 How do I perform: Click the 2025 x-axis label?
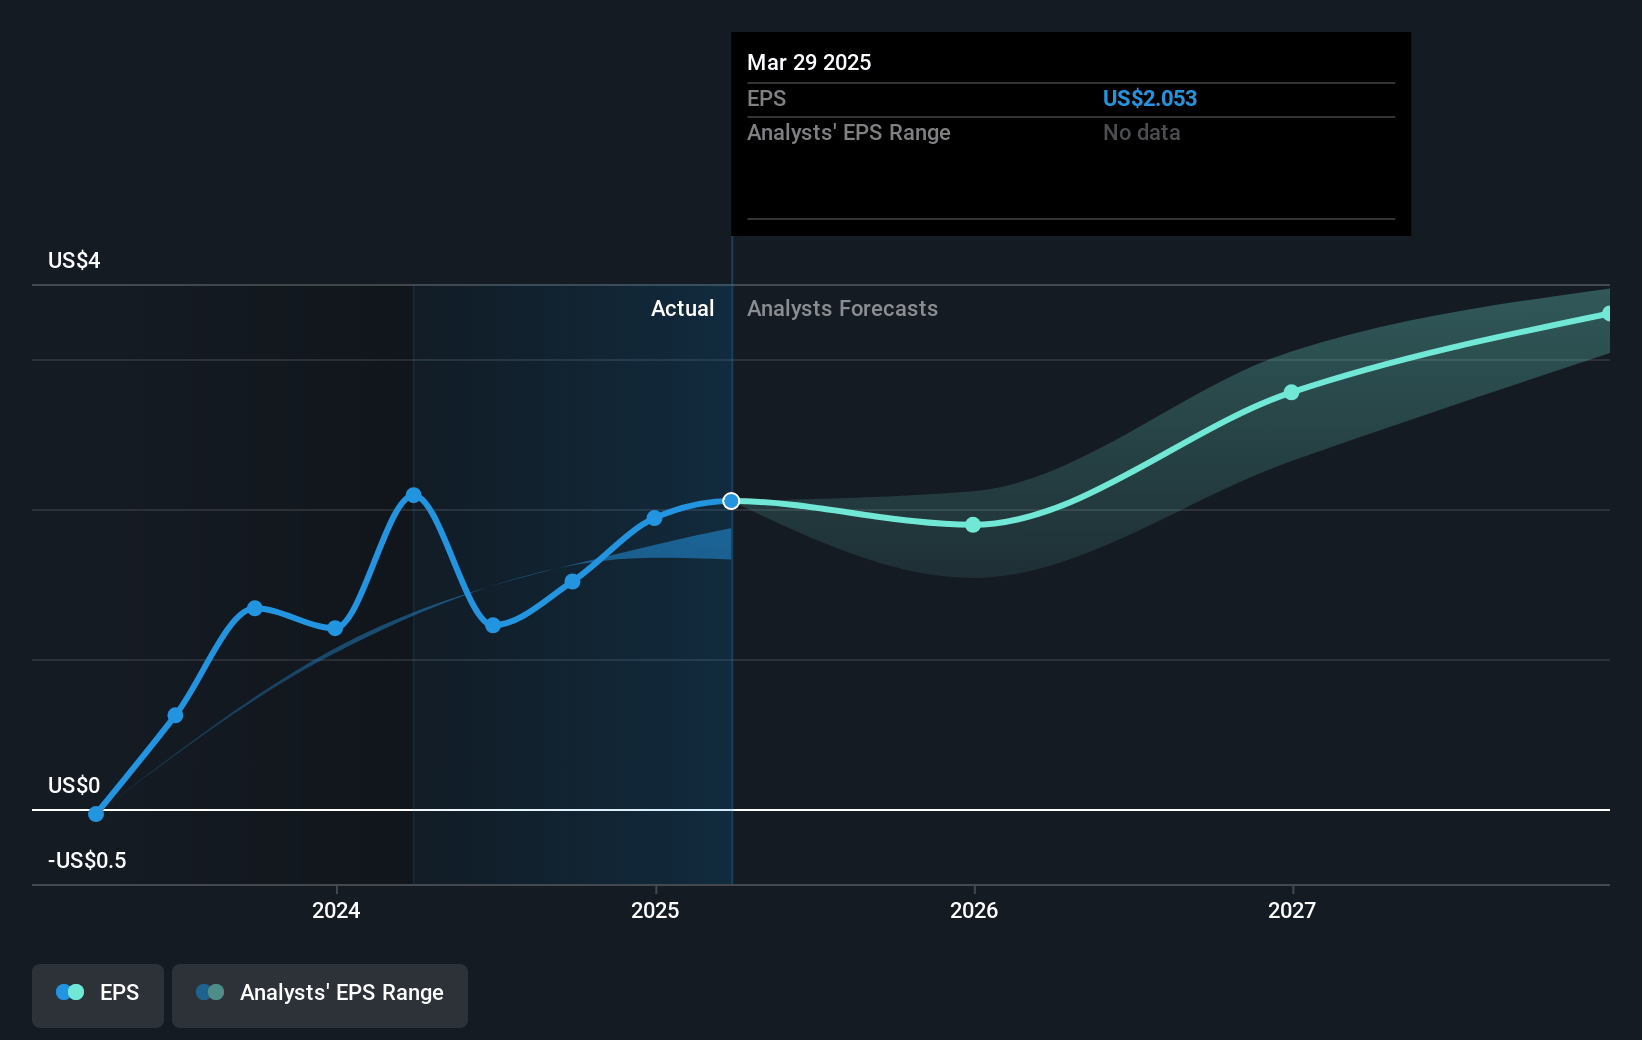click(655, 910)
